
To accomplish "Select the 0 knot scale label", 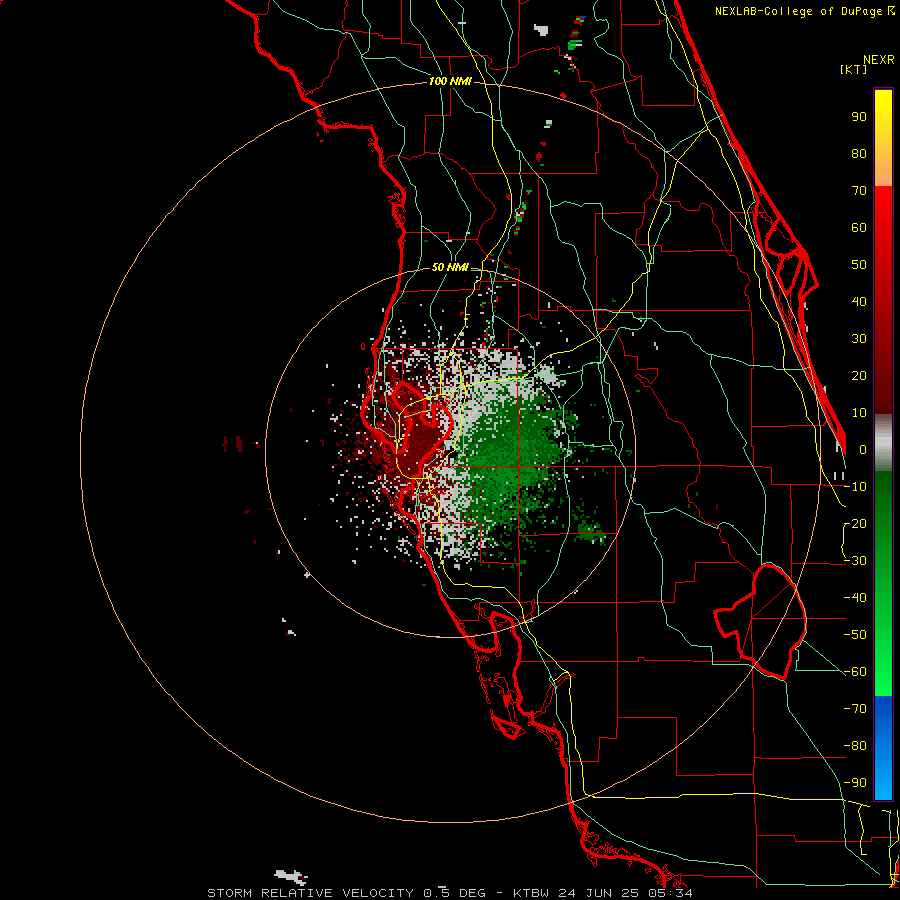I will tap(863, 449).
